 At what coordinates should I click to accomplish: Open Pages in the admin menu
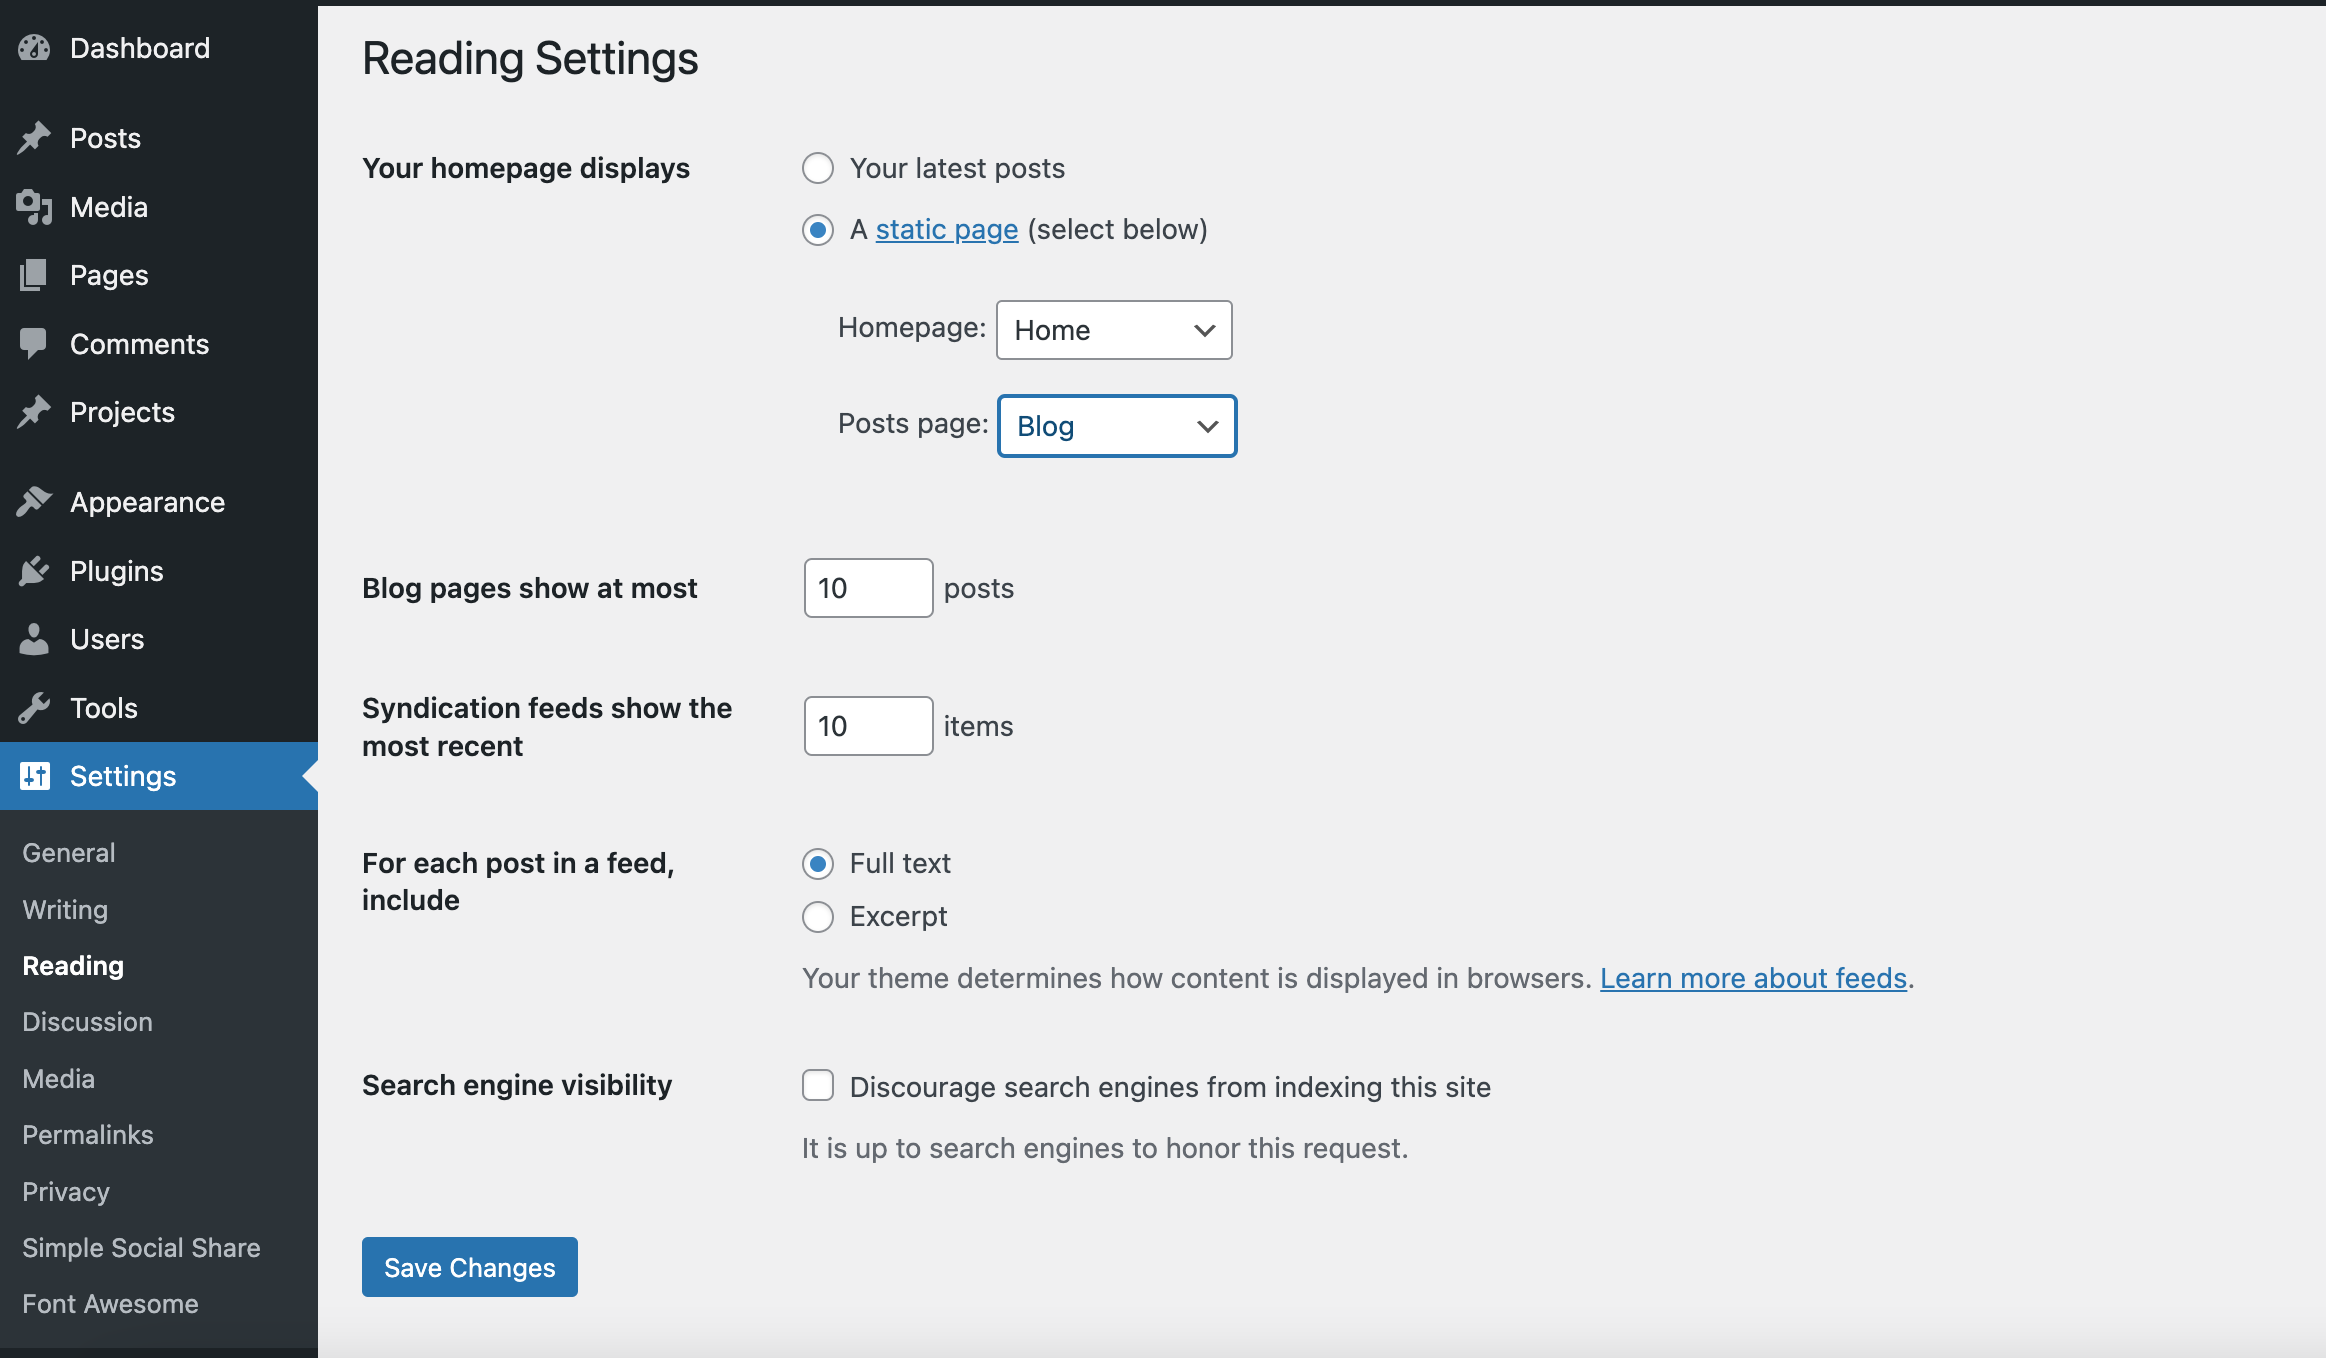pyautogui.click(x=159, y=275)
